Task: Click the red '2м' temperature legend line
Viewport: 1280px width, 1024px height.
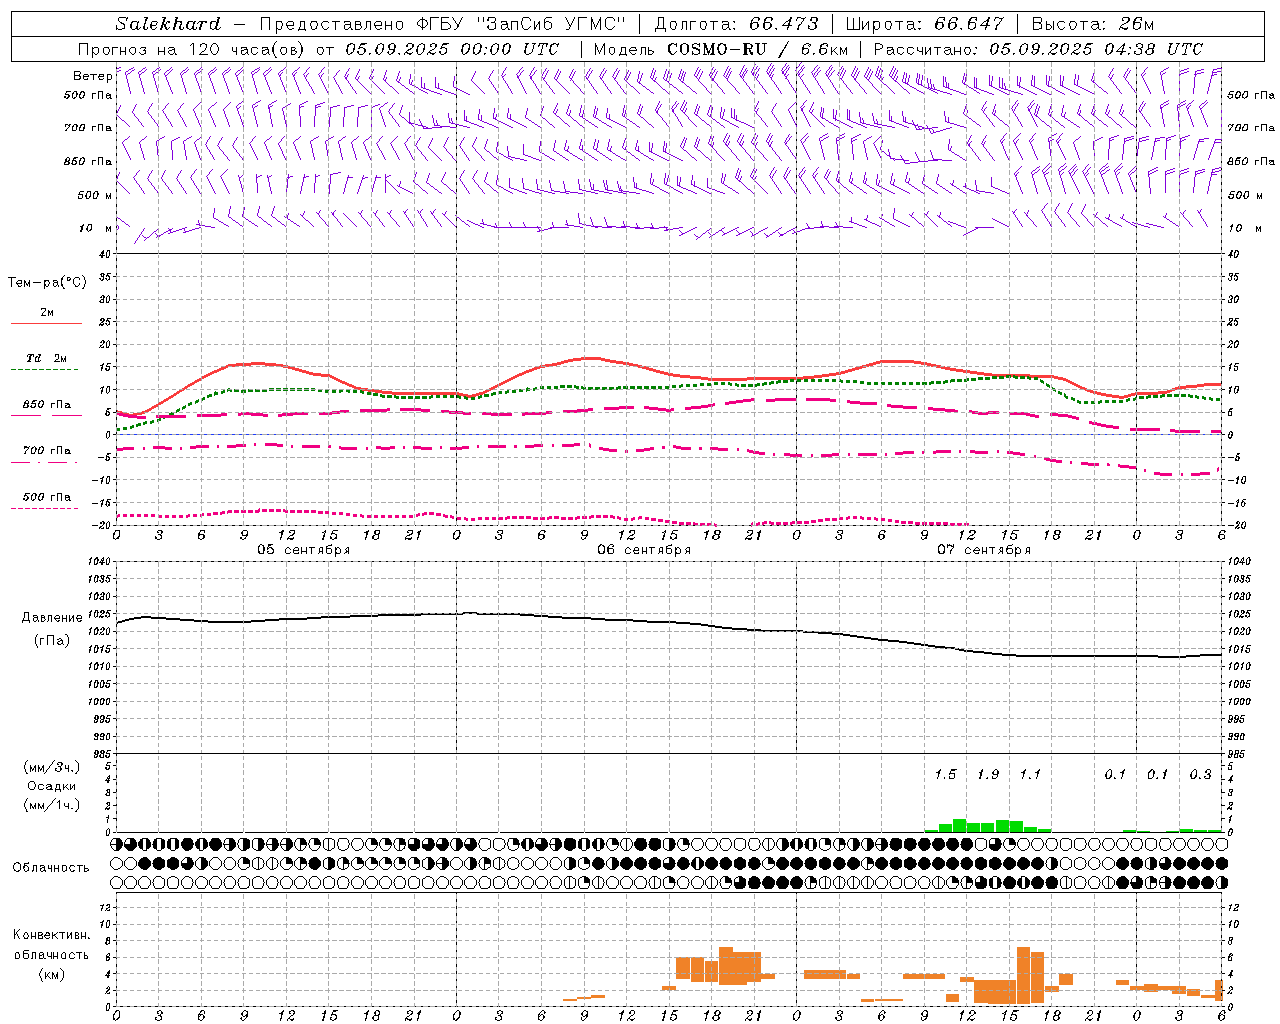Action: pyautogui.click(x=46, y=323)
